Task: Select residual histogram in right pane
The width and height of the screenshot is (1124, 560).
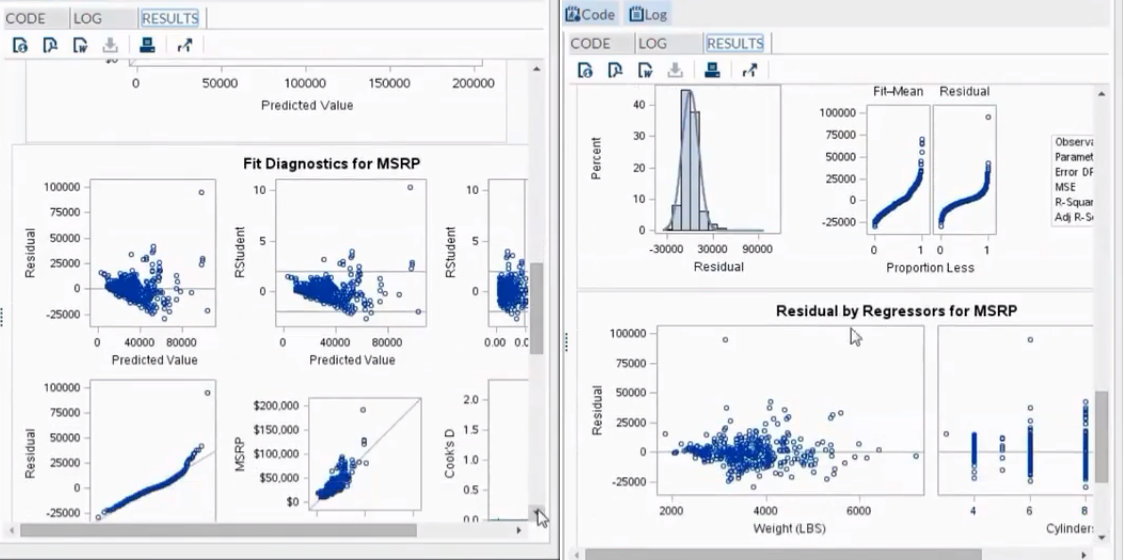Action: click(718, 160)
